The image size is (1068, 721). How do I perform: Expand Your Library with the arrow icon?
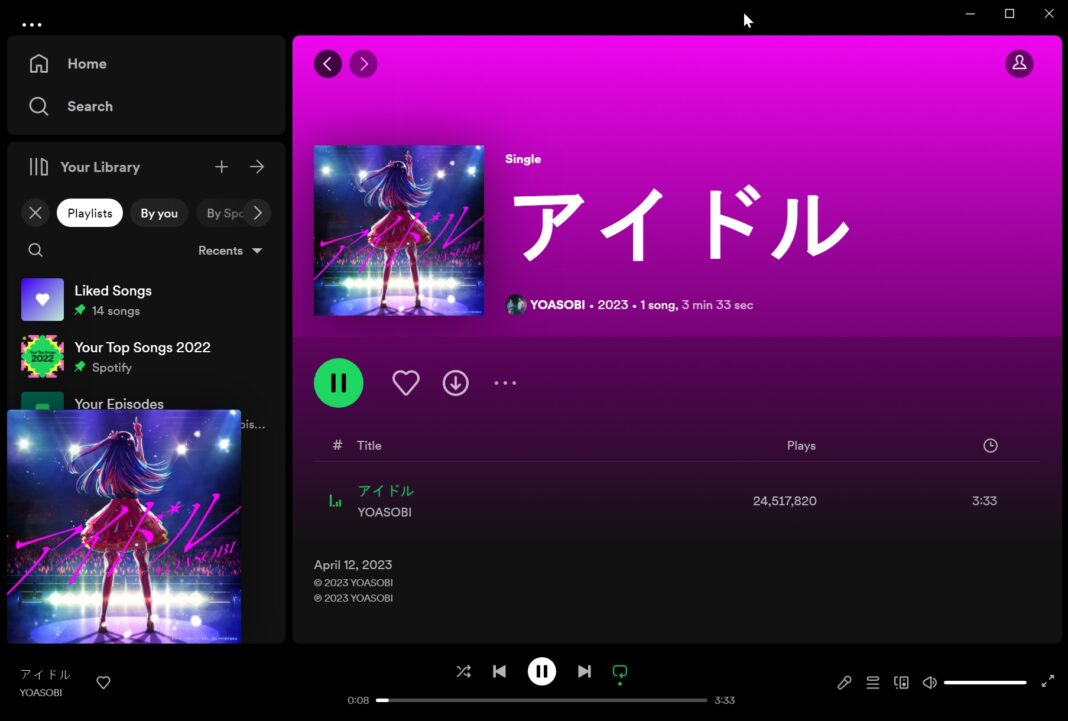[257, 167]
